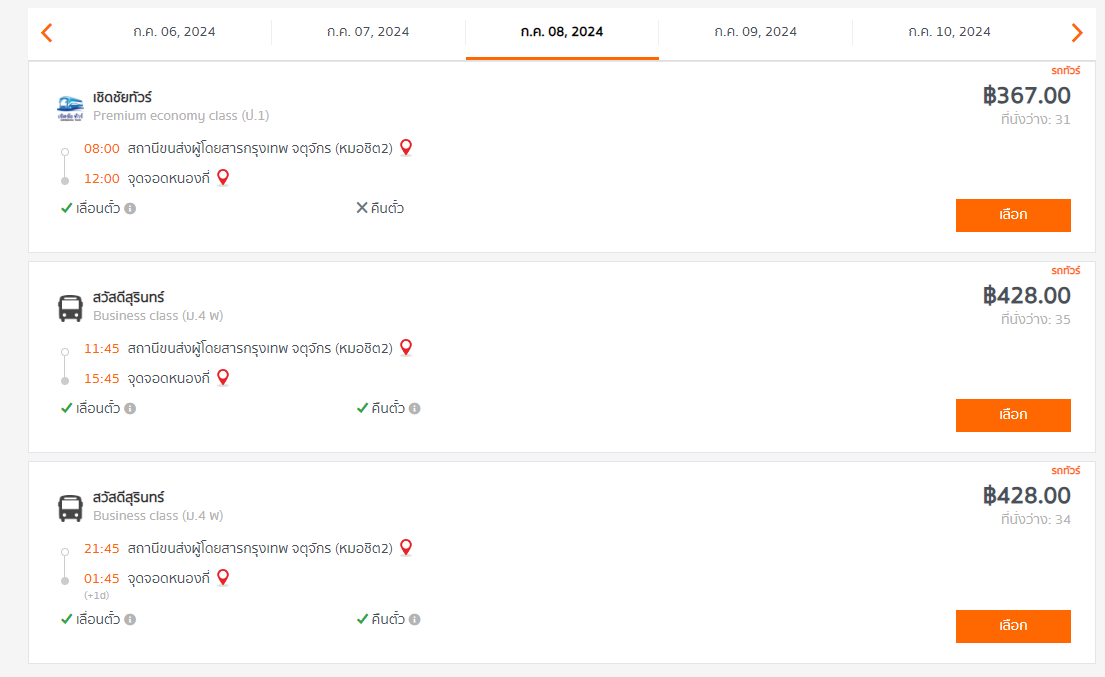This screenshot has width=1105, height=677.
Task: Select the 11:45 Sawasdee Surin trip
Action: tap(1013, 415)
